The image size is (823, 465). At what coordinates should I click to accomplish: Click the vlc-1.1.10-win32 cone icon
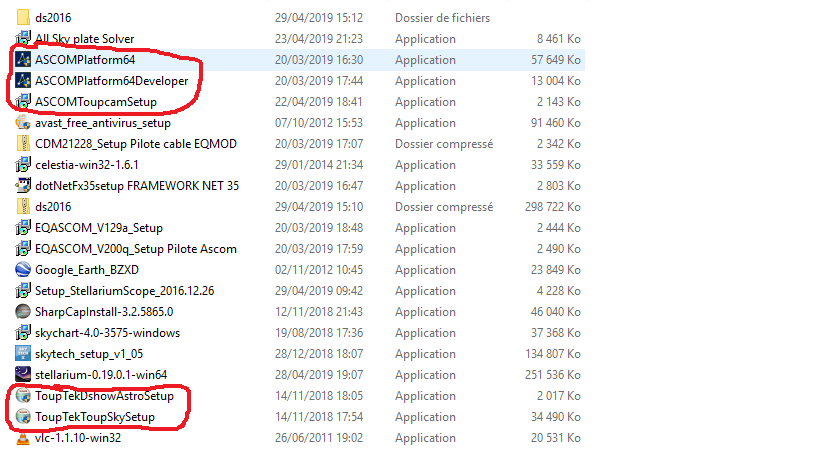[24, 437]
